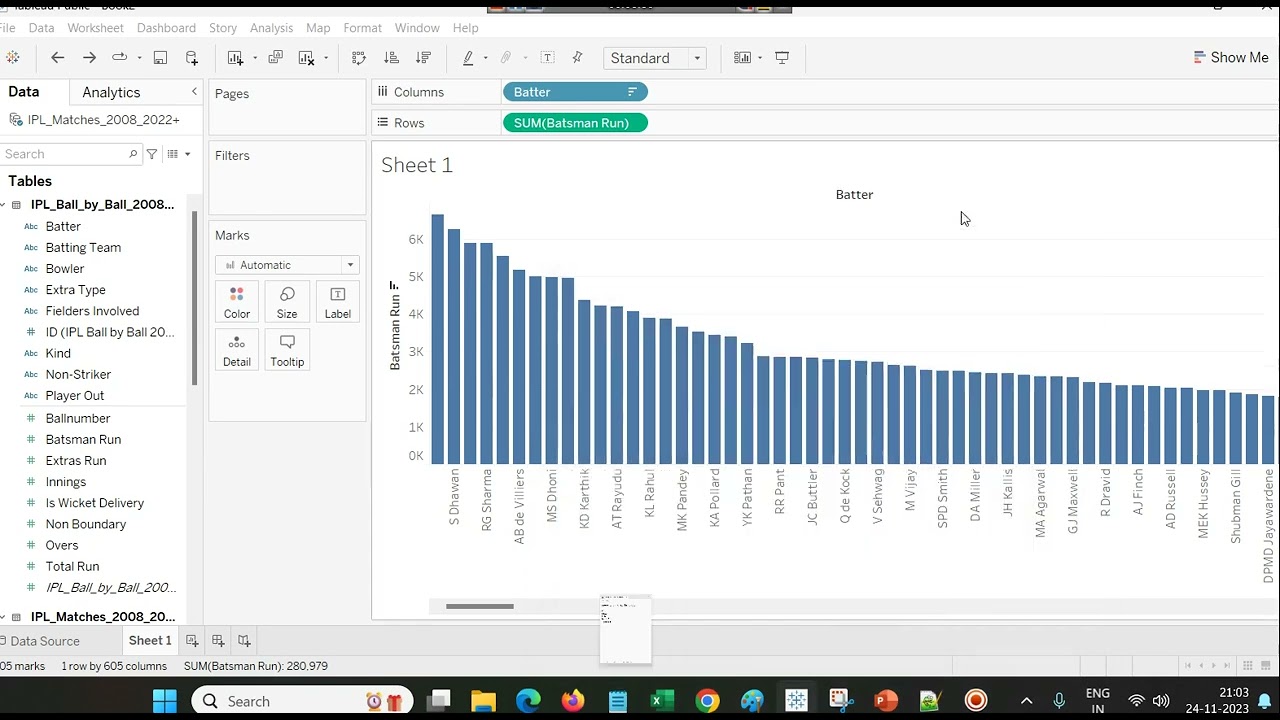Click Show/Hide cards toolbar icon

(742, 58)
